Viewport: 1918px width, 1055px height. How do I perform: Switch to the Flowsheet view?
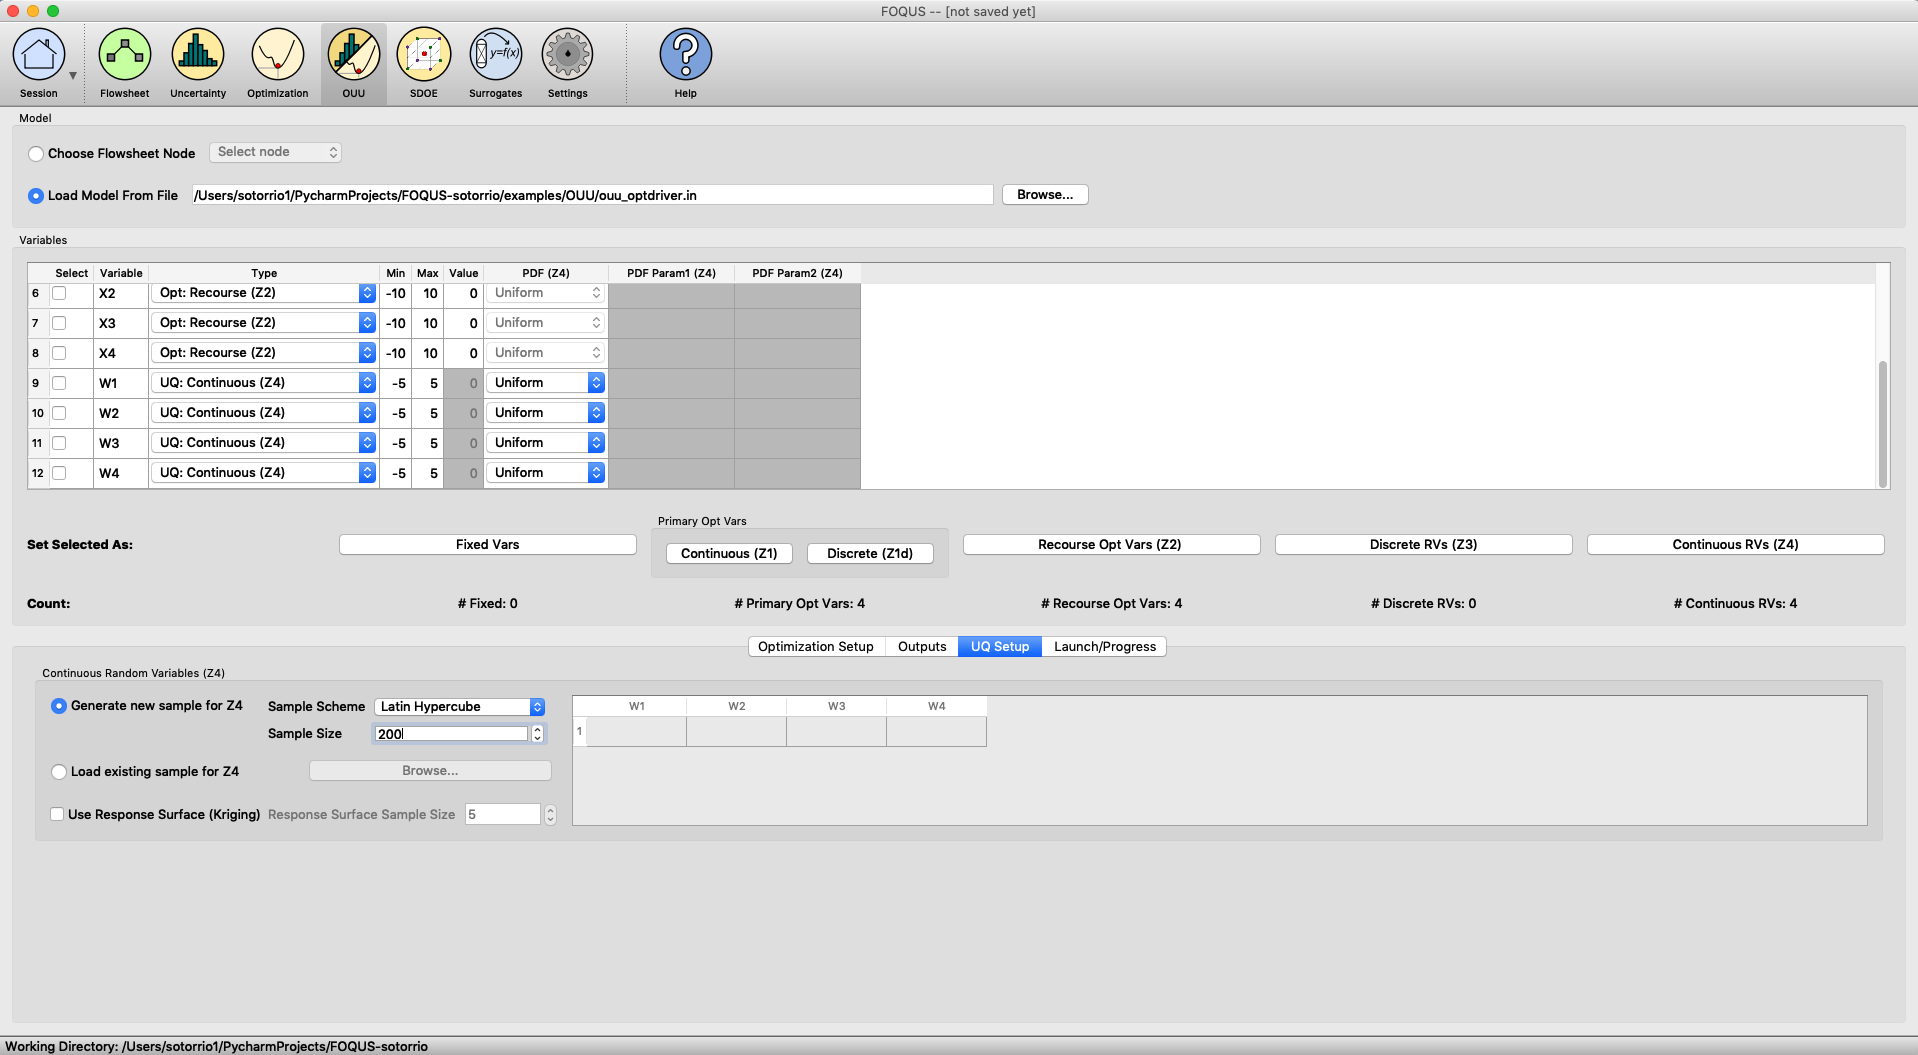pyautogui.click(x=125, y=55)
